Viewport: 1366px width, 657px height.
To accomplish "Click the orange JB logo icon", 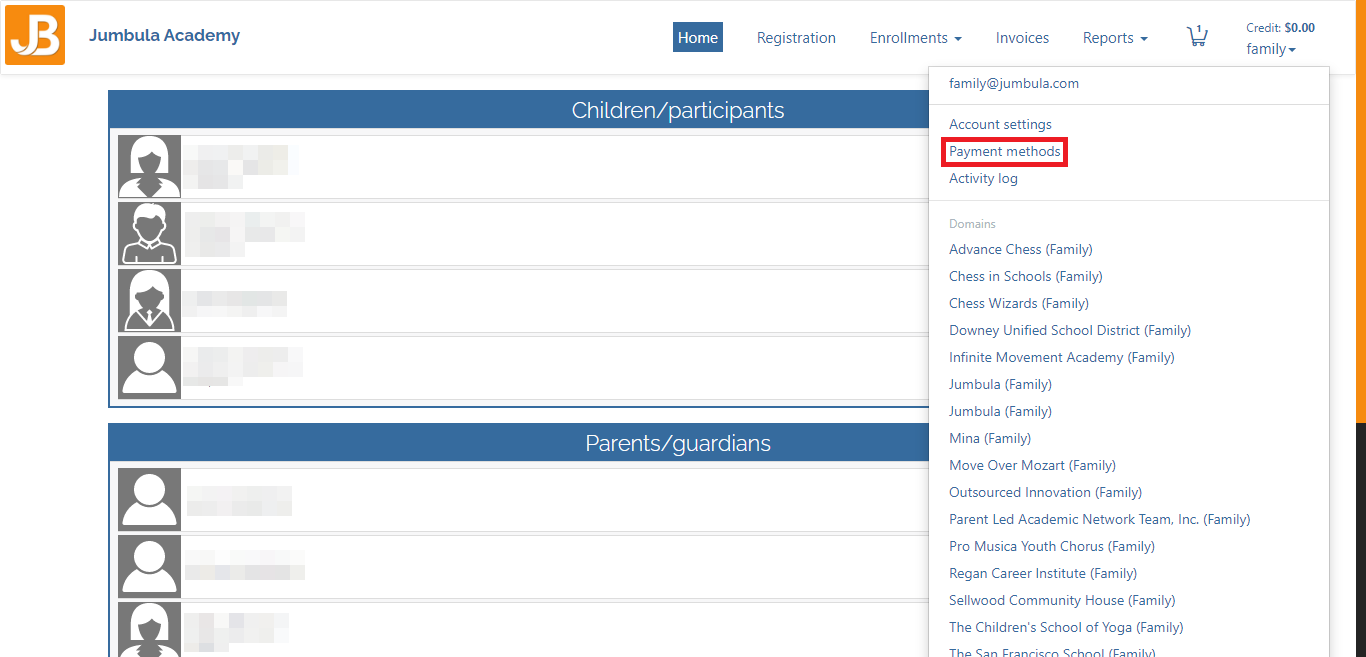I will click(x=35, y=35).
